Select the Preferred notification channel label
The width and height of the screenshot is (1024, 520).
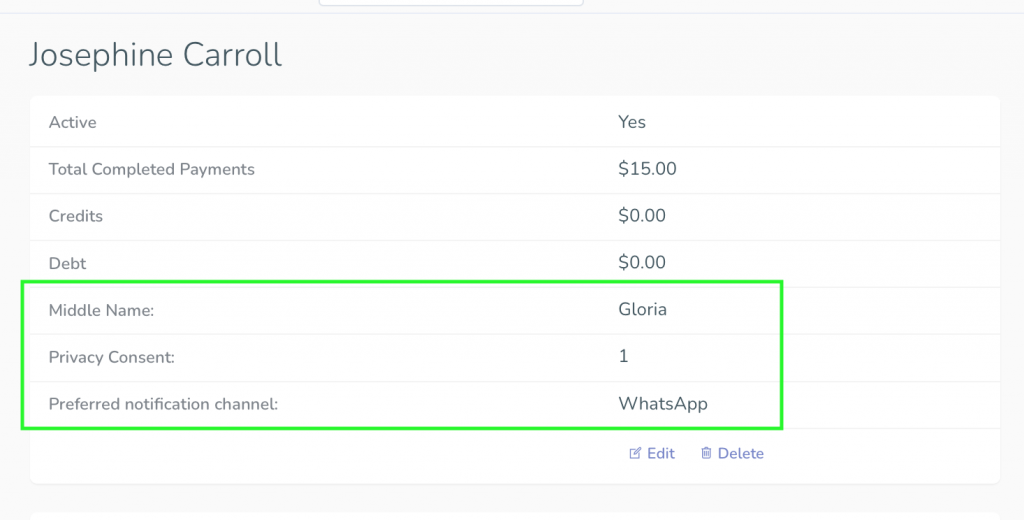pos(163,404)
